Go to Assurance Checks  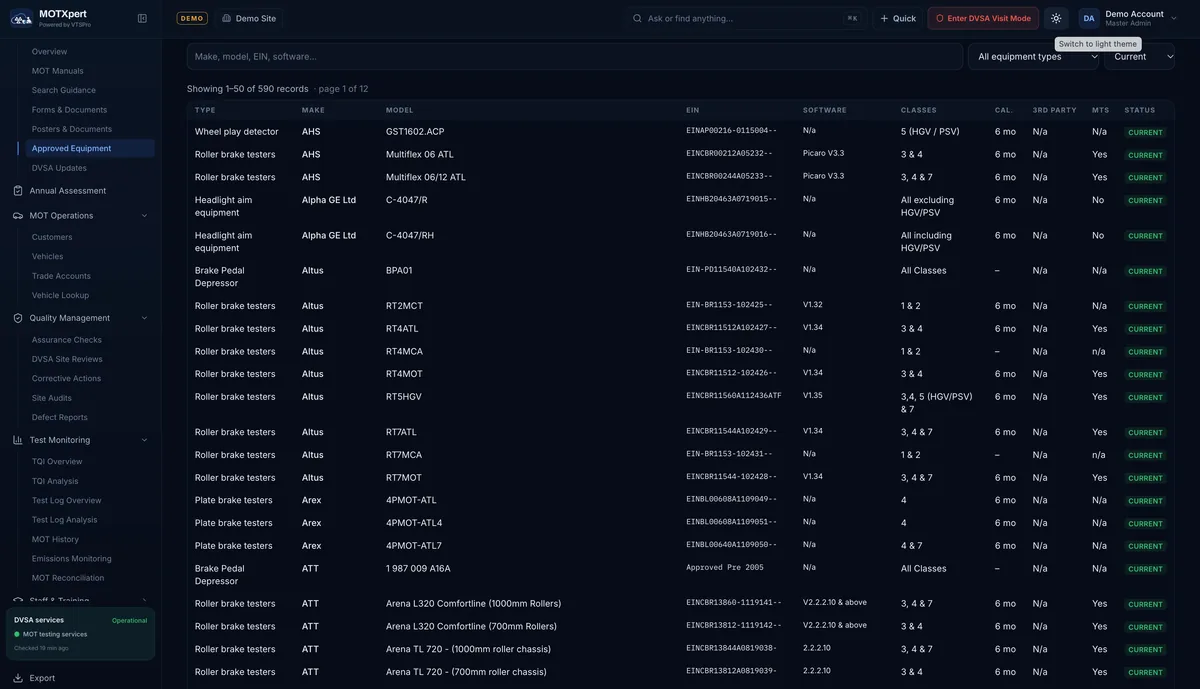(x=67, y=340)
